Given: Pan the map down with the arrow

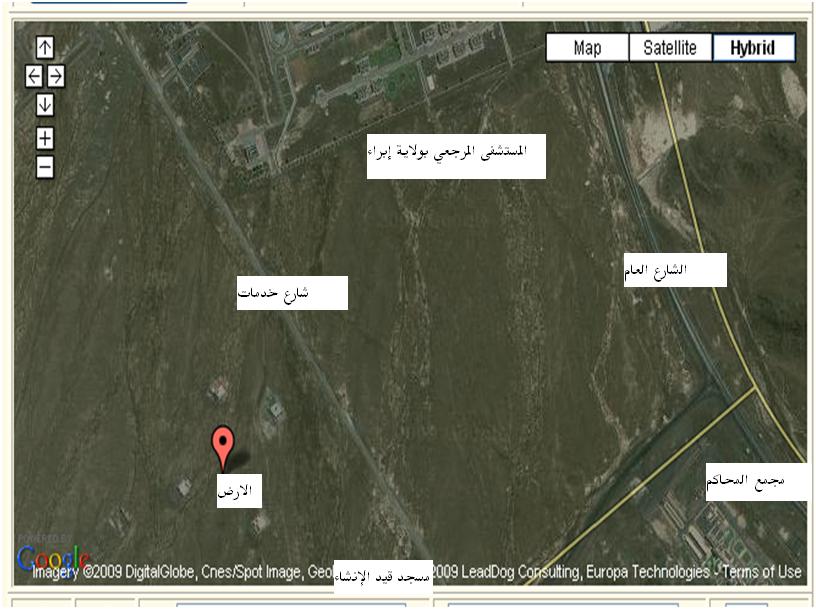Looking at the screenshot, I should pyautogui.click(x=45, y=105).
